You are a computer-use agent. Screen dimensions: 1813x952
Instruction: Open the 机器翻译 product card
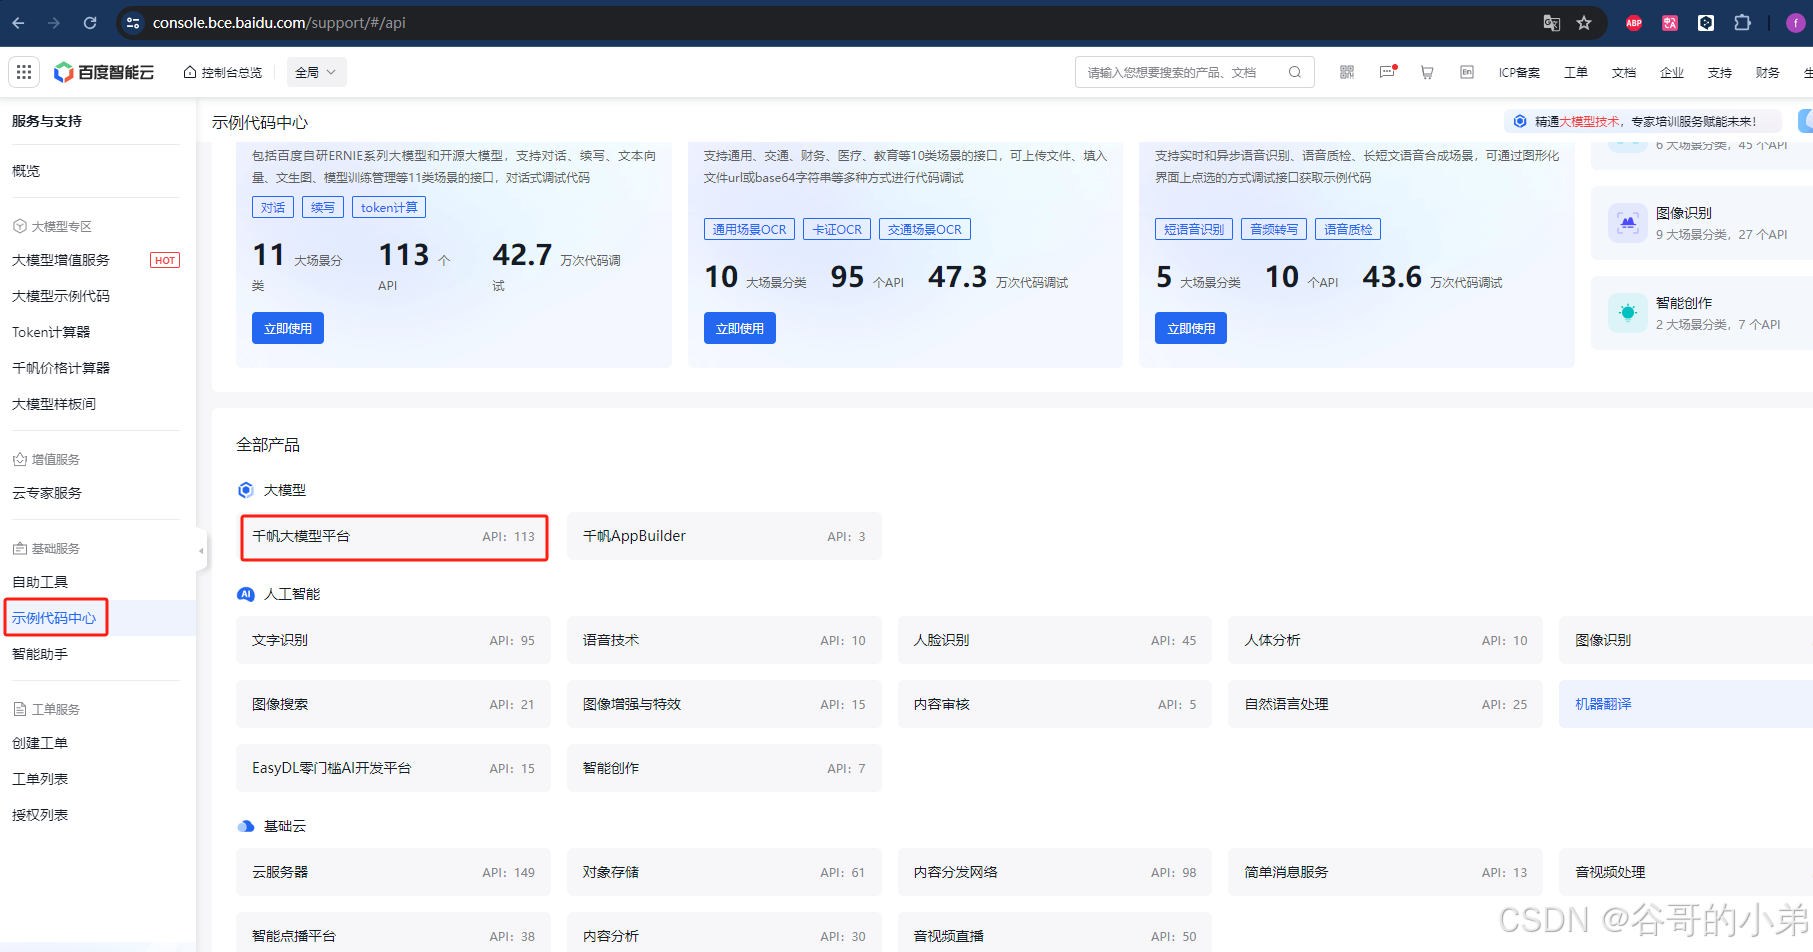tap(1686, 704)
